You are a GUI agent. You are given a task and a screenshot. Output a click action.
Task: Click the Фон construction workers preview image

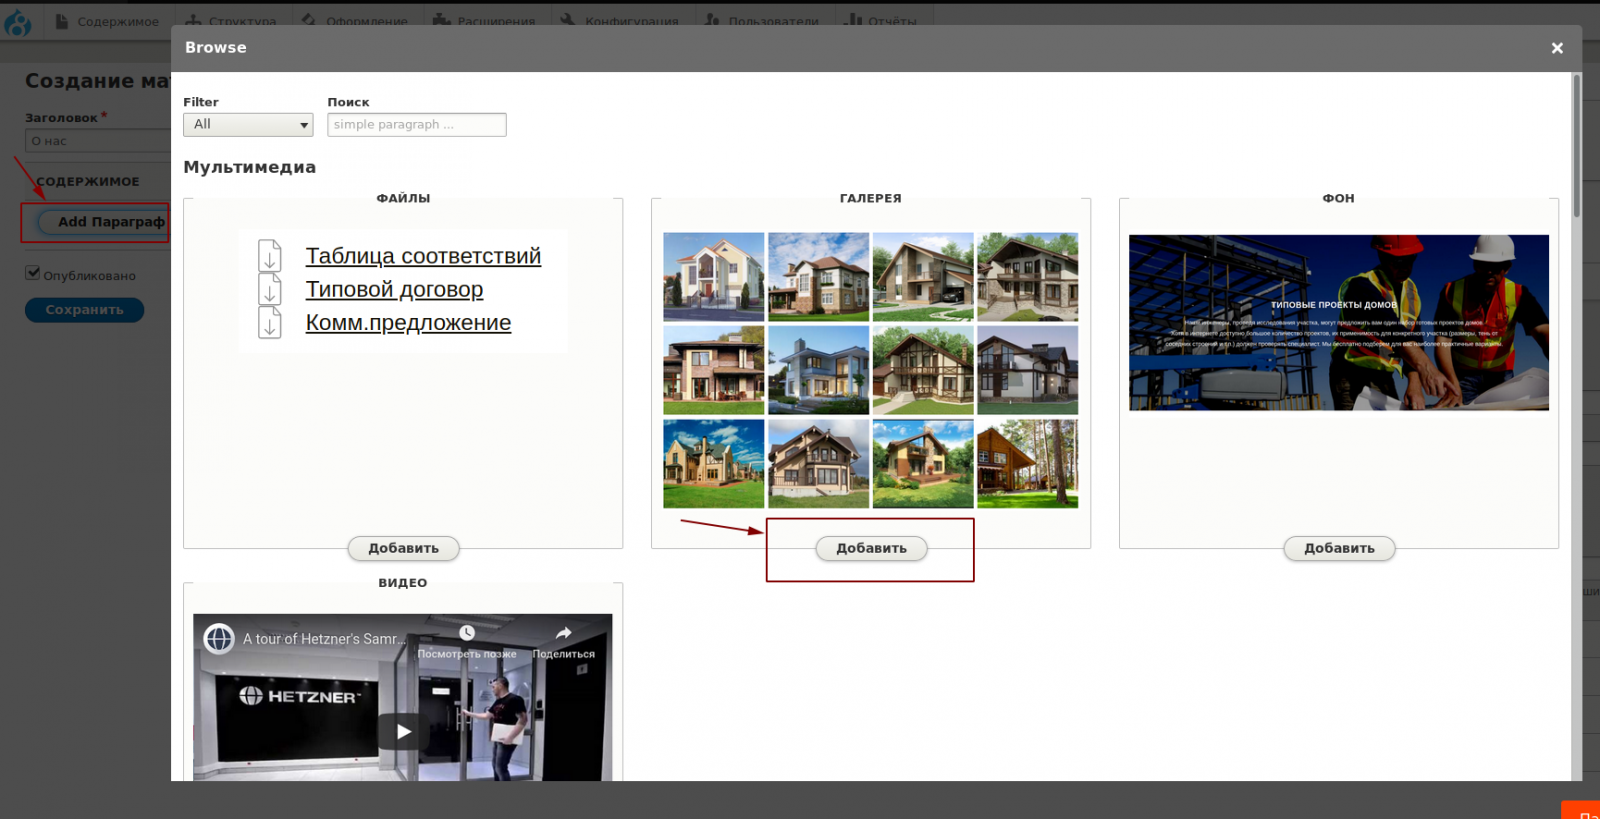tap(1339, 323)
